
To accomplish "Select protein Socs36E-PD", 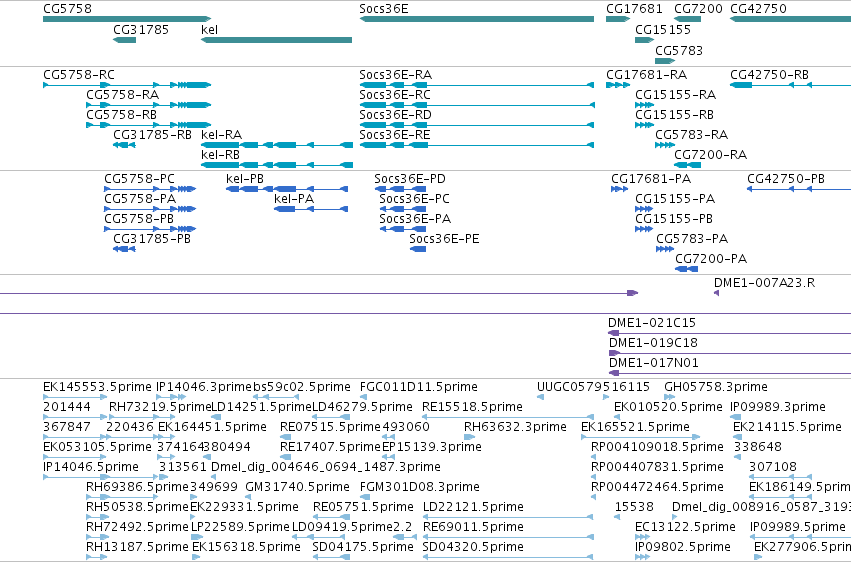I will 400,189.
